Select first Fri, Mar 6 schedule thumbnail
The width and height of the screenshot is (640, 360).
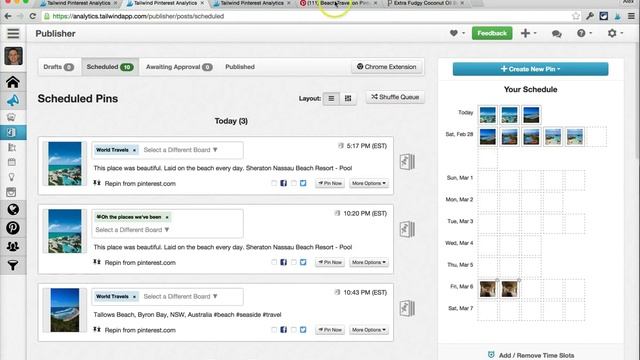tap(488, 289)
